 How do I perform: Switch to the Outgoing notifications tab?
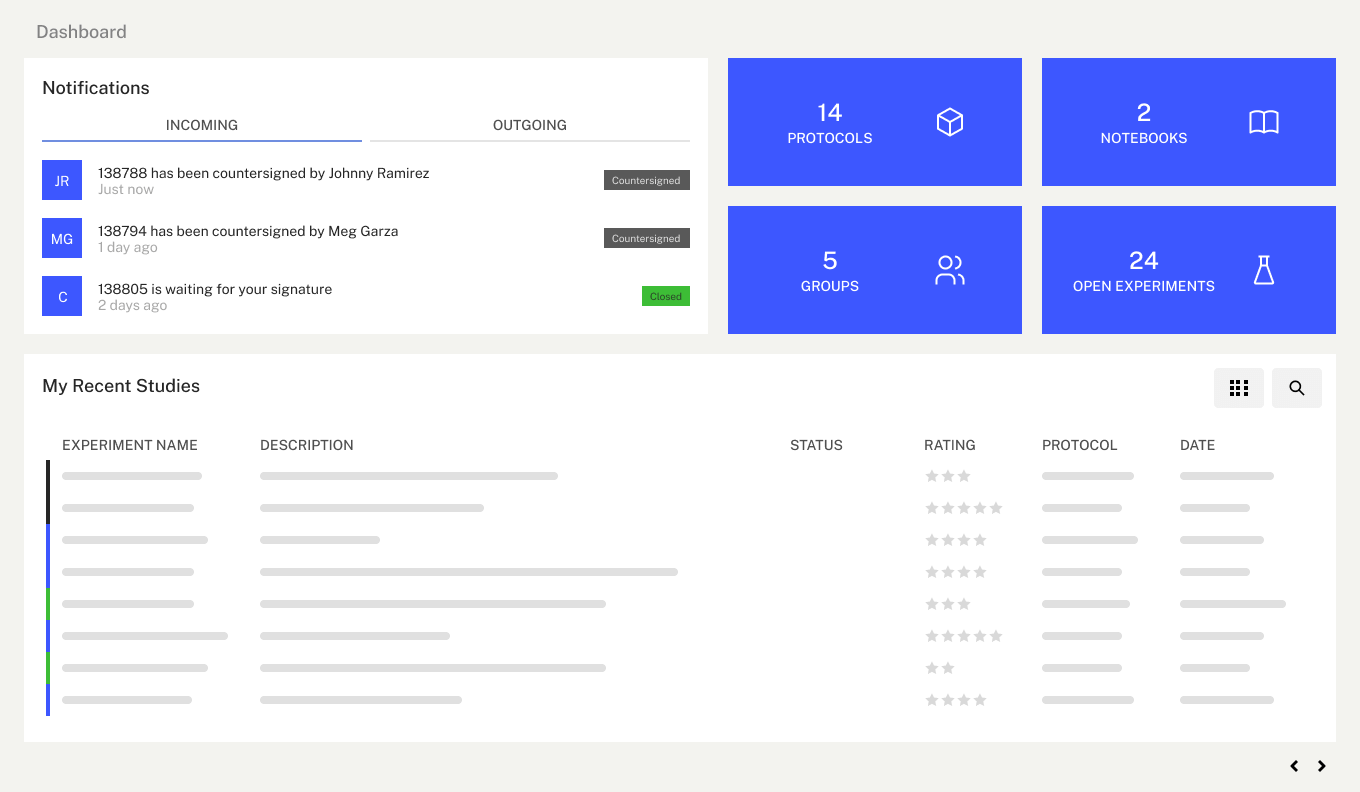[530, 125]
